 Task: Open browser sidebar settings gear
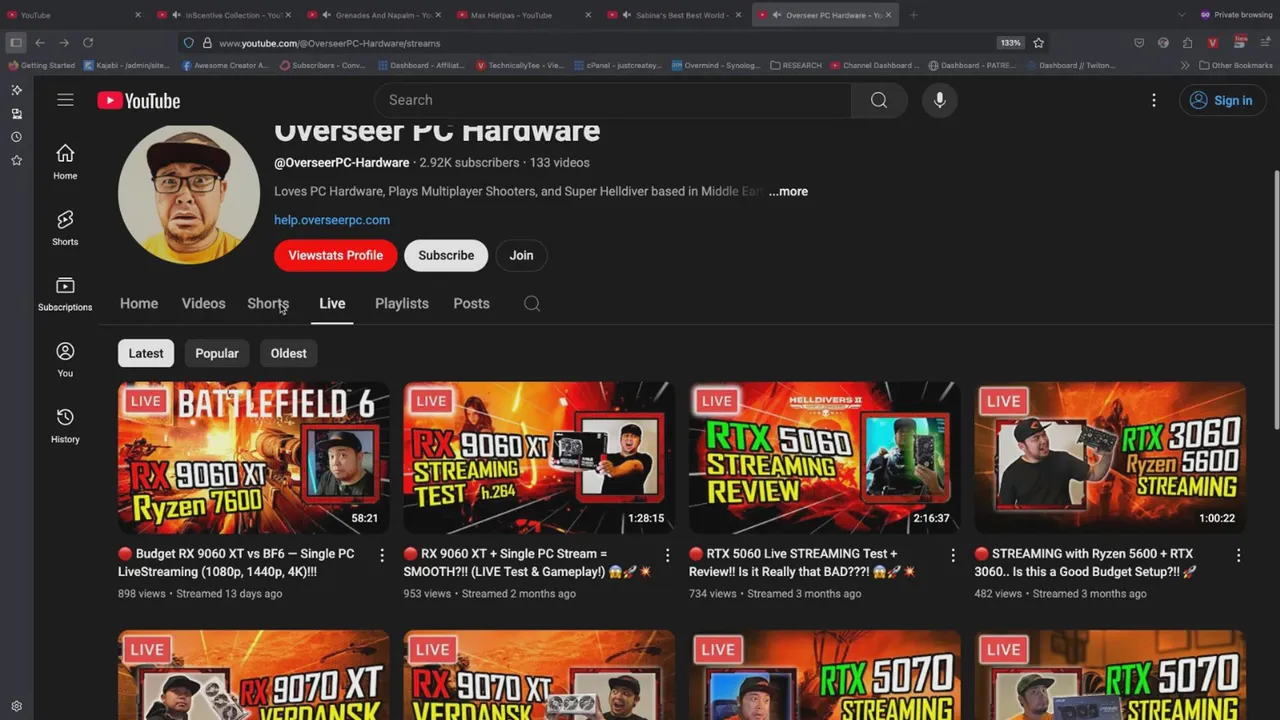[16, 706]
